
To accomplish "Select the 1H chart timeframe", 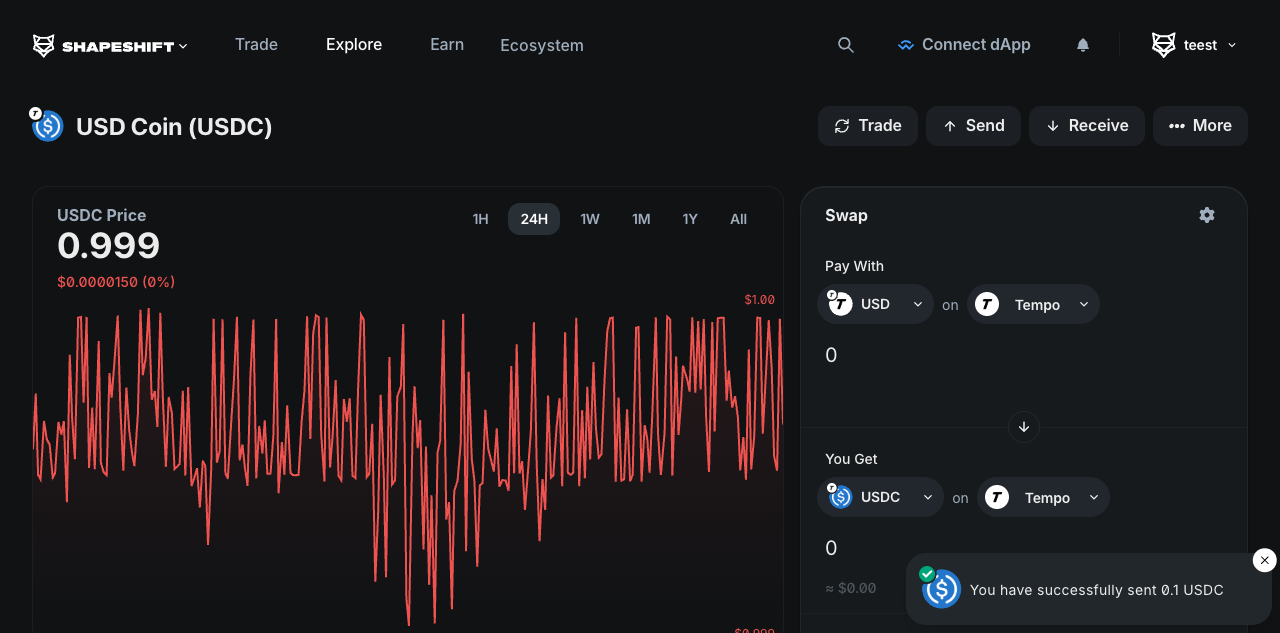I will coord(480,219).
